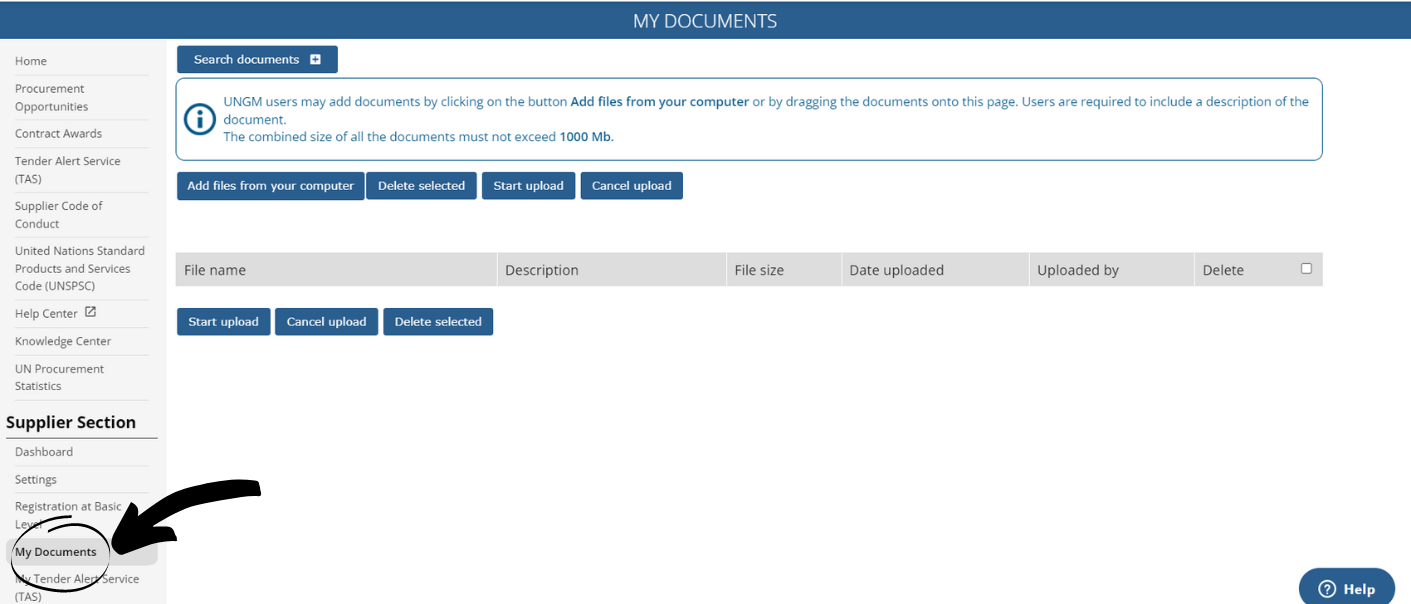Expand the Search documents plus icon
This screenshot has height=604, width=1411.
[x=315, y=60]
